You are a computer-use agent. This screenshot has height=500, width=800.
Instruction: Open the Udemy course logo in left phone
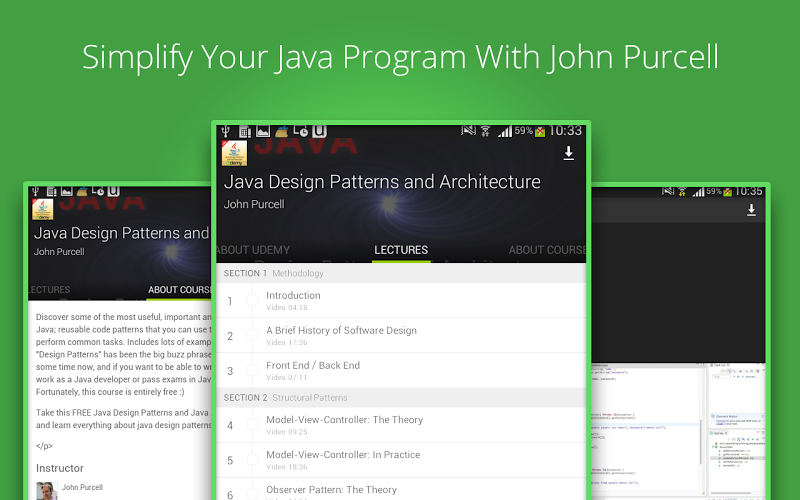[43, 210]
